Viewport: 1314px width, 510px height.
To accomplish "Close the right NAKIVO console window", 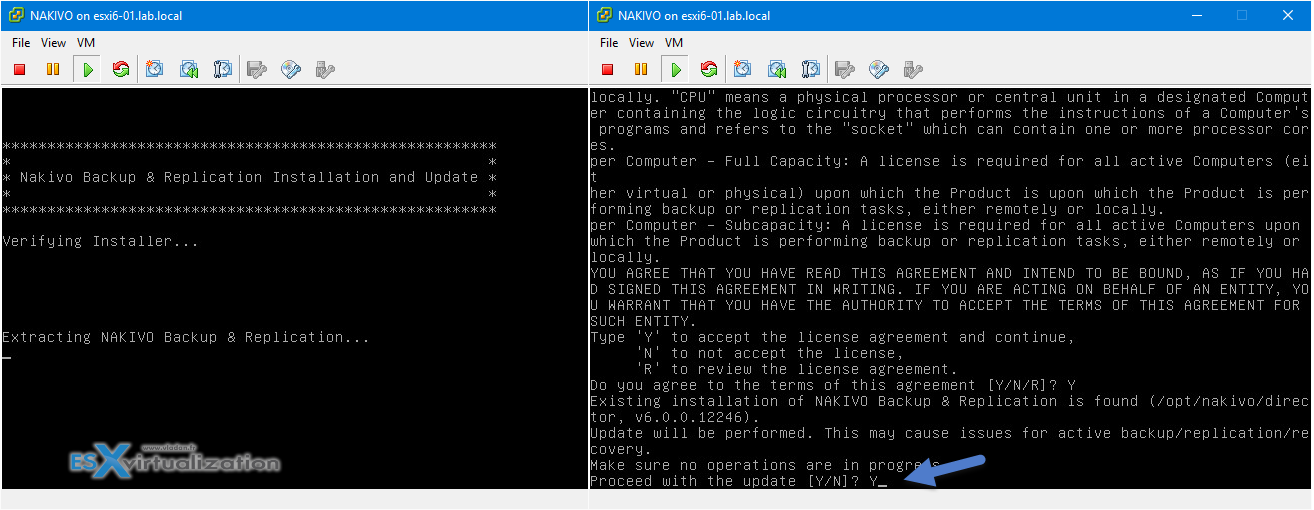I will [1288, 15].
